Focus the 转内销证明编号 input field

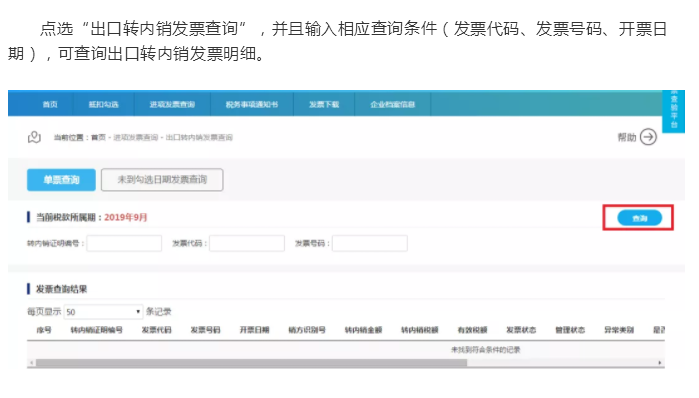click(x=124, y=243)
